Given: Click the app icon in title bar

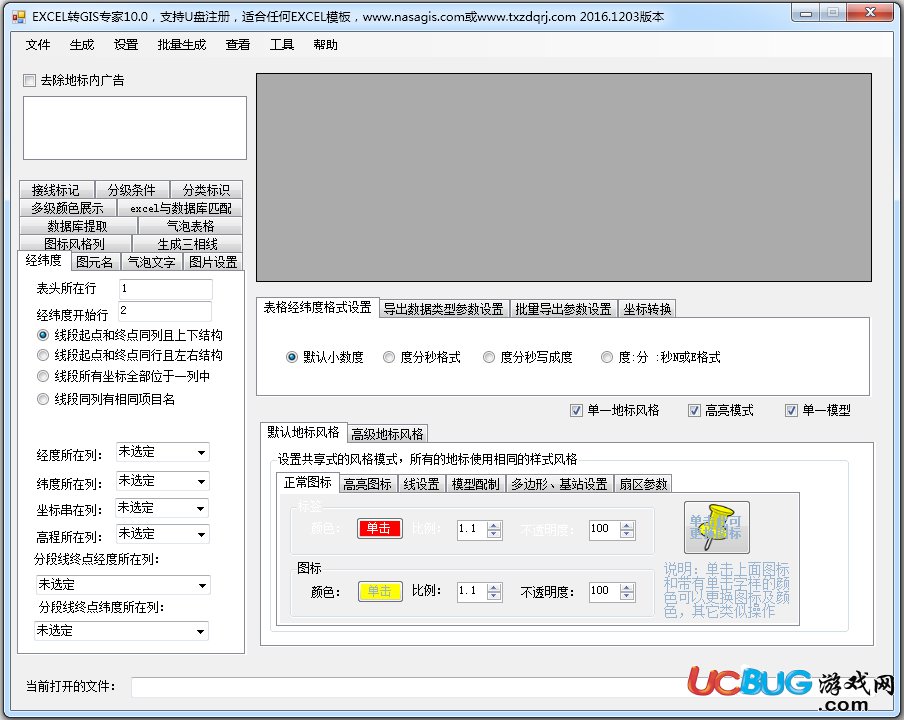Looking at the screenshot, I should click(x=19, y=17).
